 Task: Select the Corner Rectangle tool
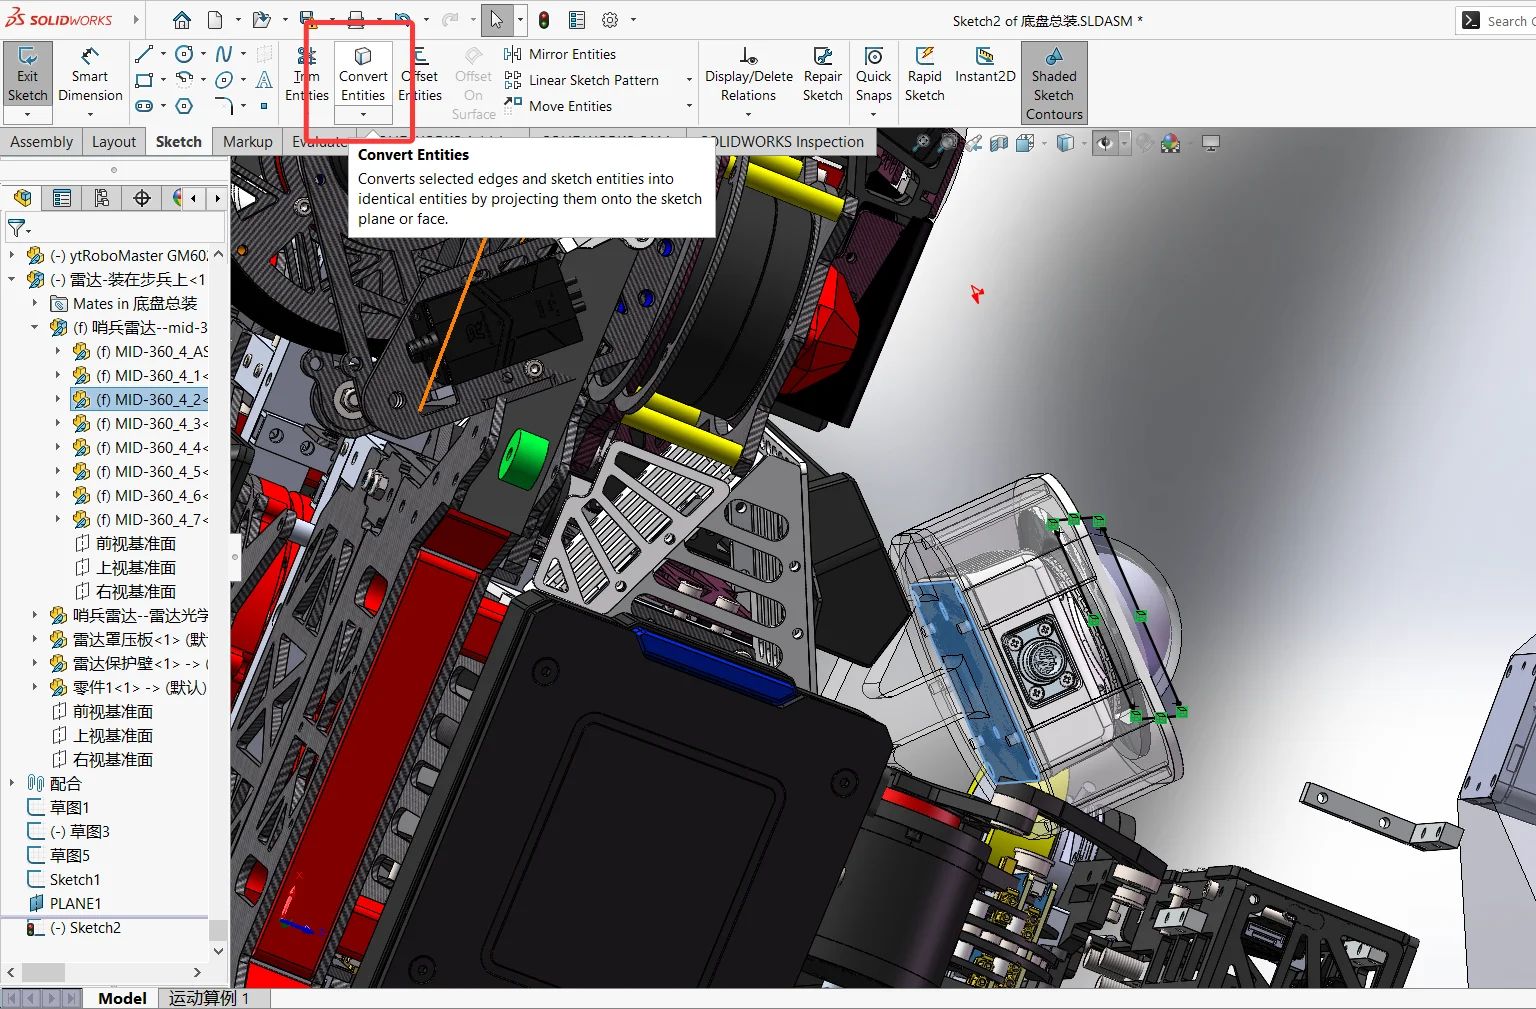pos(144,80)
